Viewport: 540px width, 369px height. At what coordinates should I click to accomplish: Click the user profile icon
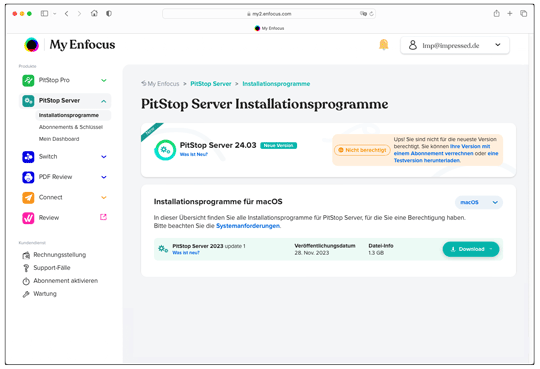tap(413, 45)
